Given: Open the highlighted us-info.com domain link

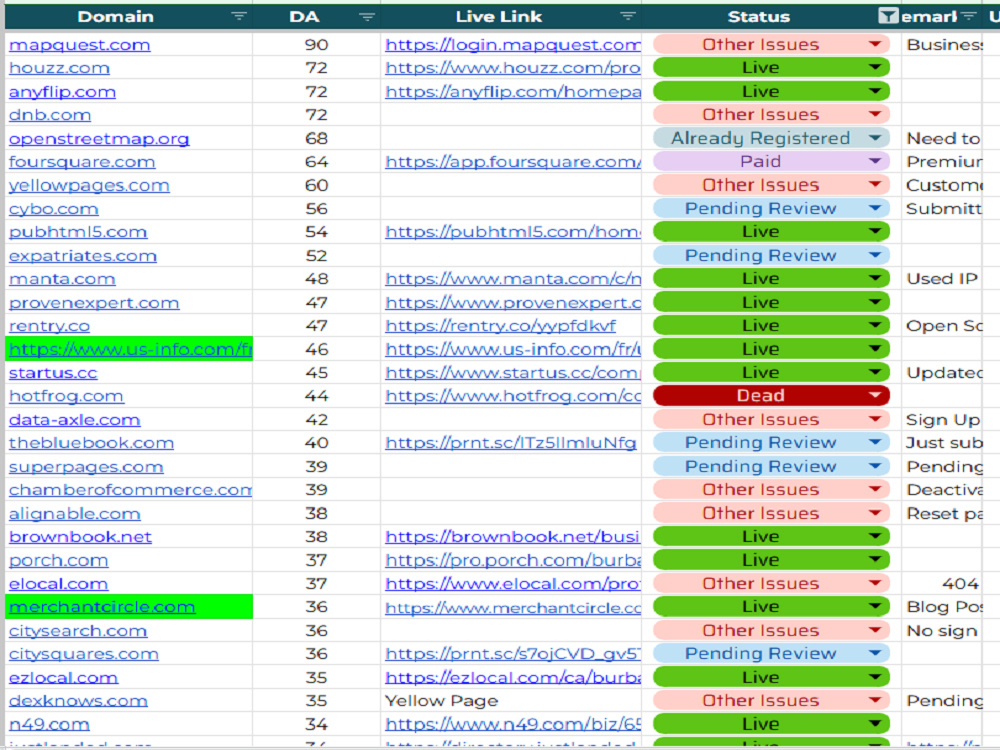Looking at the screenshot, I should coord(130,349).
